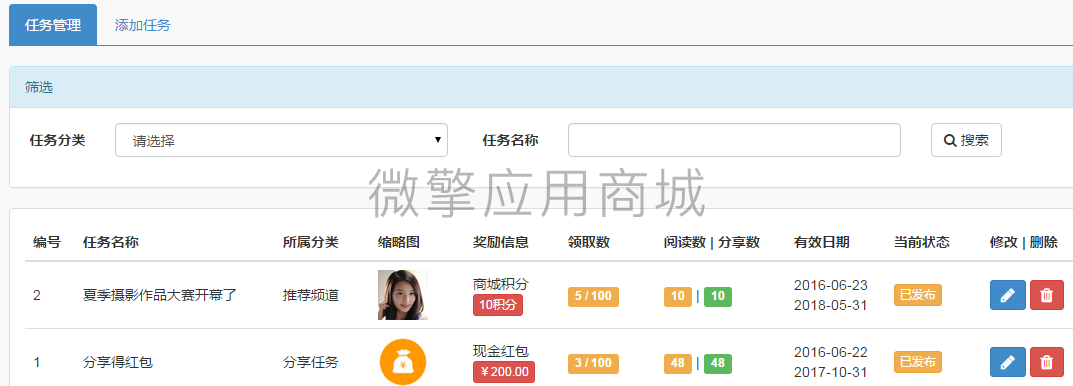This screenshot has height=386, width=1073.
Task: Click the ￥200.00 reward badge
Action: [504, 372]
